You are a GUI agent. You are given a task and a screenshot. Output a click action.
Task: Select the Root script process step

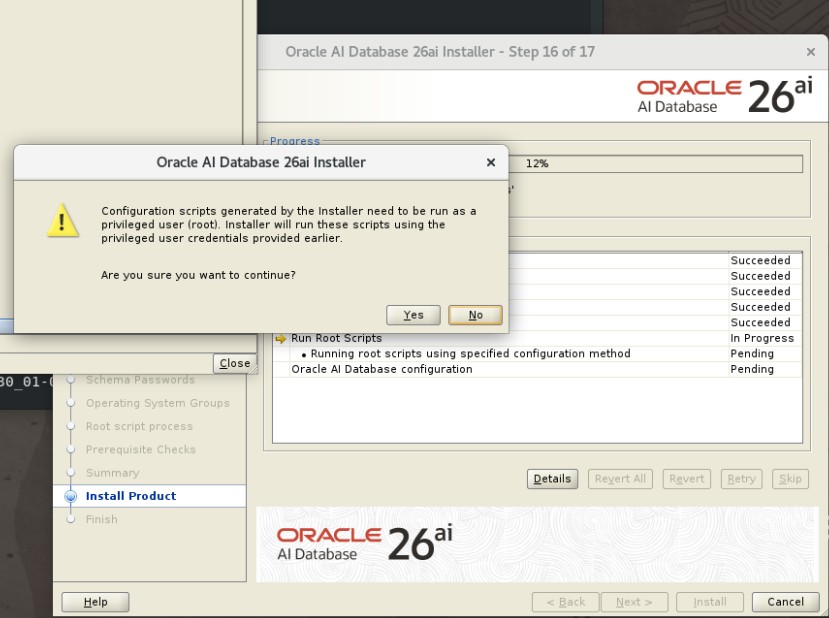click(x=139, y=426)
